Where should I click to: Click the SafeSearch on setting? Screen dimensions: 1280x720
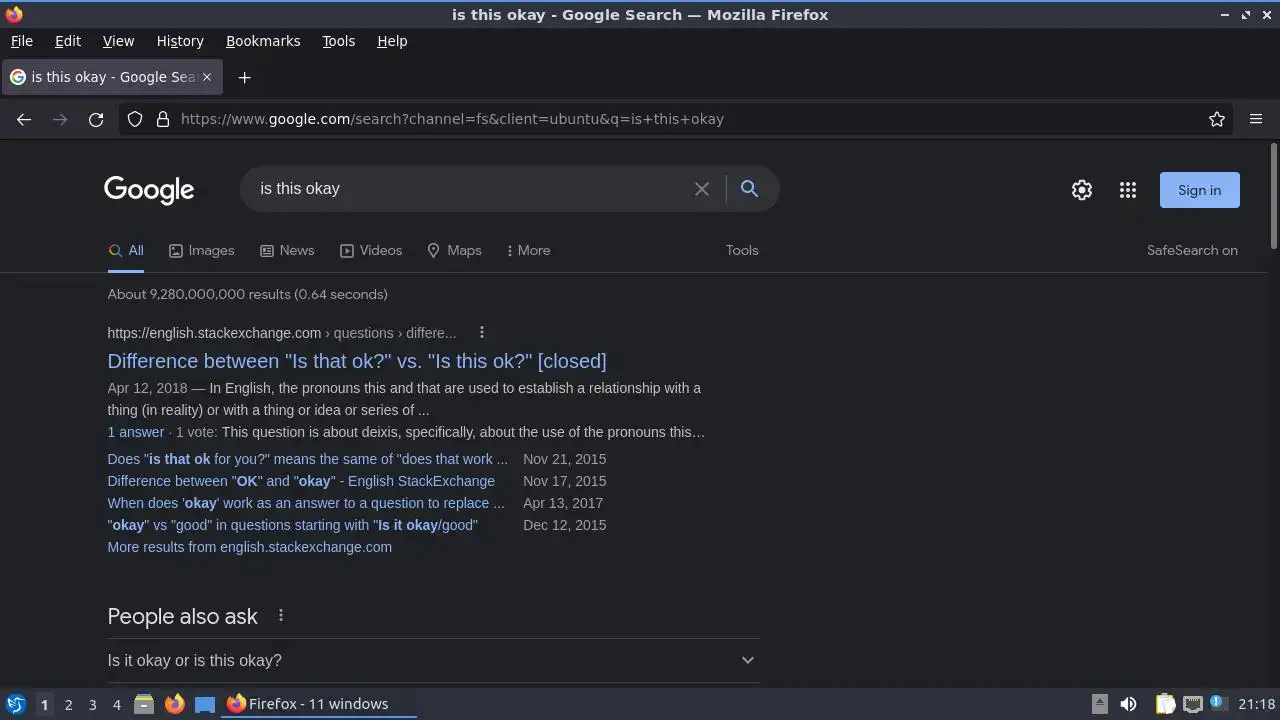[1192, 250]
